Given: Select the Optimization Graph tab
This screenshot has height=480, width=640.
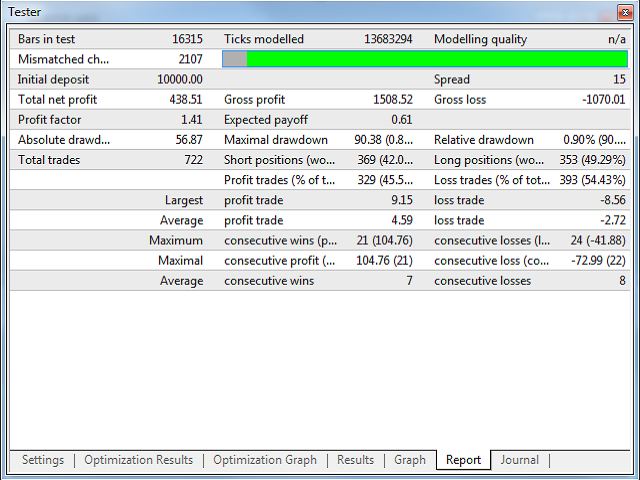Looking at the screenshot, I should pos(265,460).
